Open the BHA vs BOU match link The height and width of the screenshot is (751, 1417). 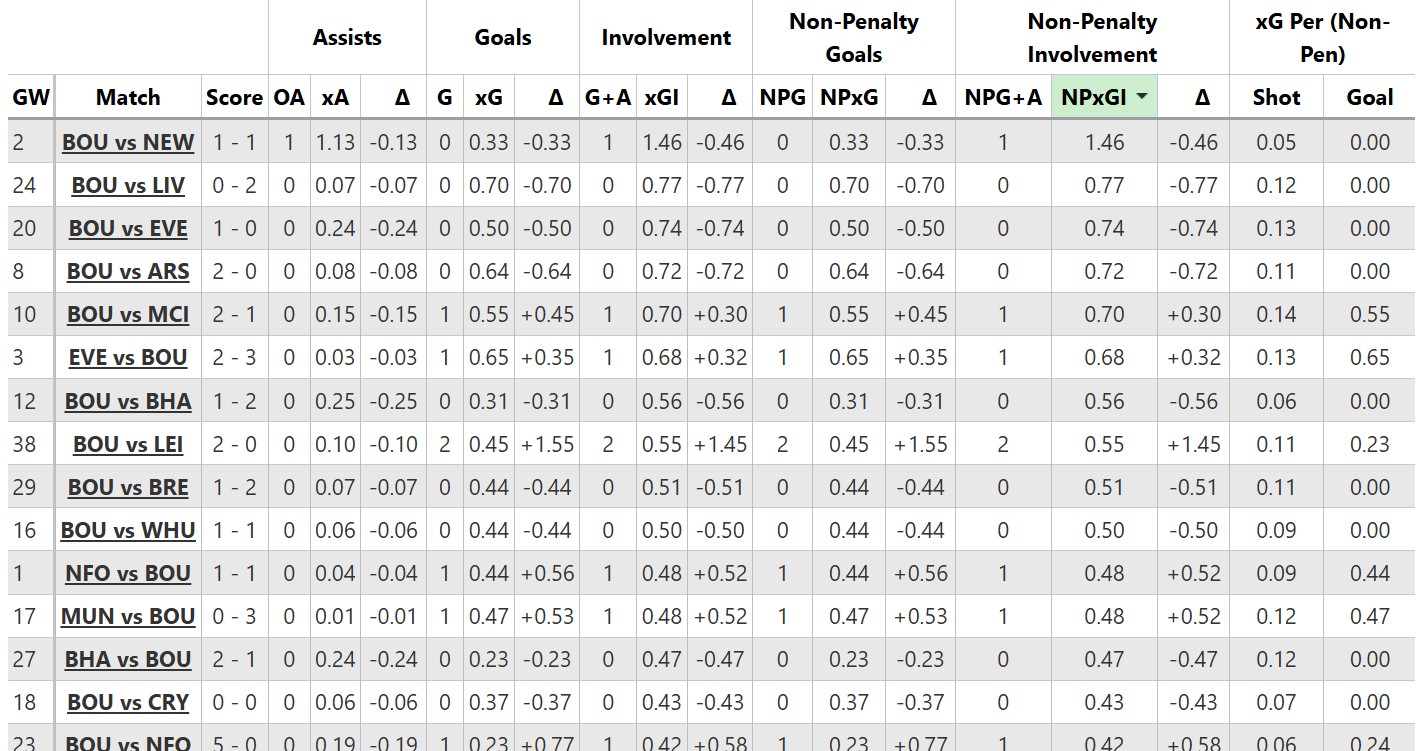[128, 659]
